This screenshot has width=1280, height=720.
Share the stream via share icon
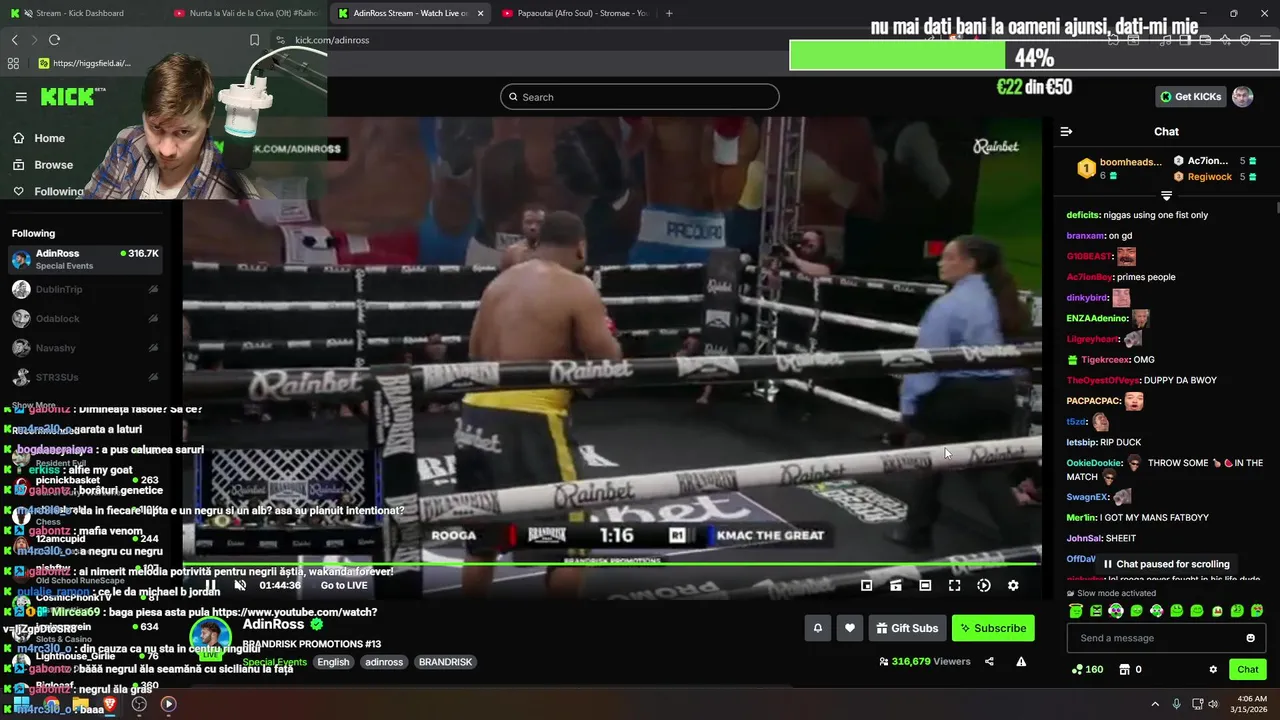pos(989,661)
